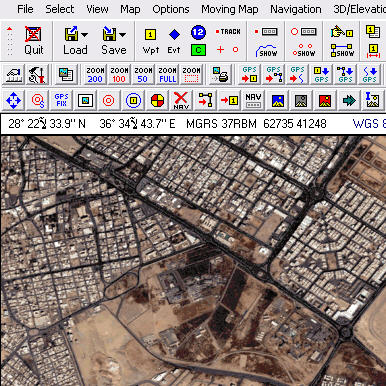Toggle the GPS FIX button
The width and height of the screenshot is (386, 386).
point(61,100)
